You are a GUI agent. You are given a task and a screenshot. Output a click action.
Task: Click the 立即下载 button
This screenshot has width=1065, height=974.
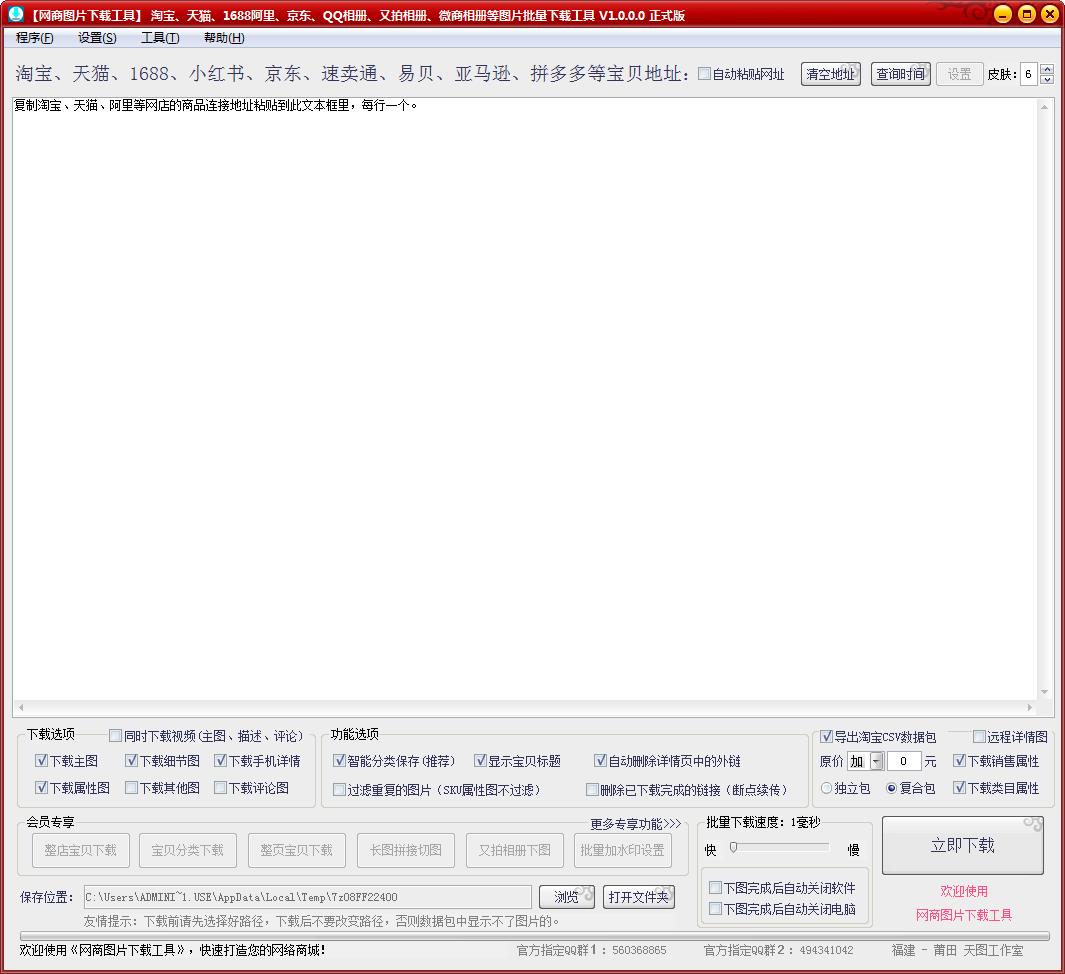coord(962,846)
